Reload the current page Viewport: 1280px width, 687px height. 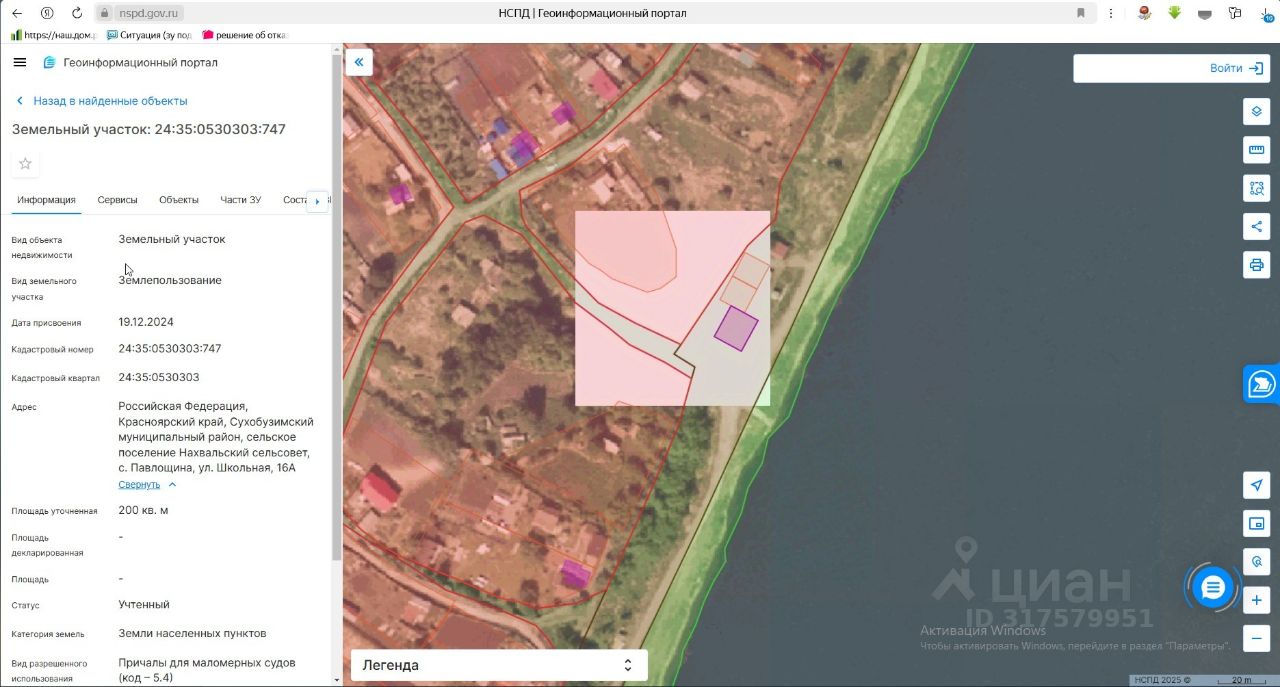pyautogui.click(x=77, y=13)
